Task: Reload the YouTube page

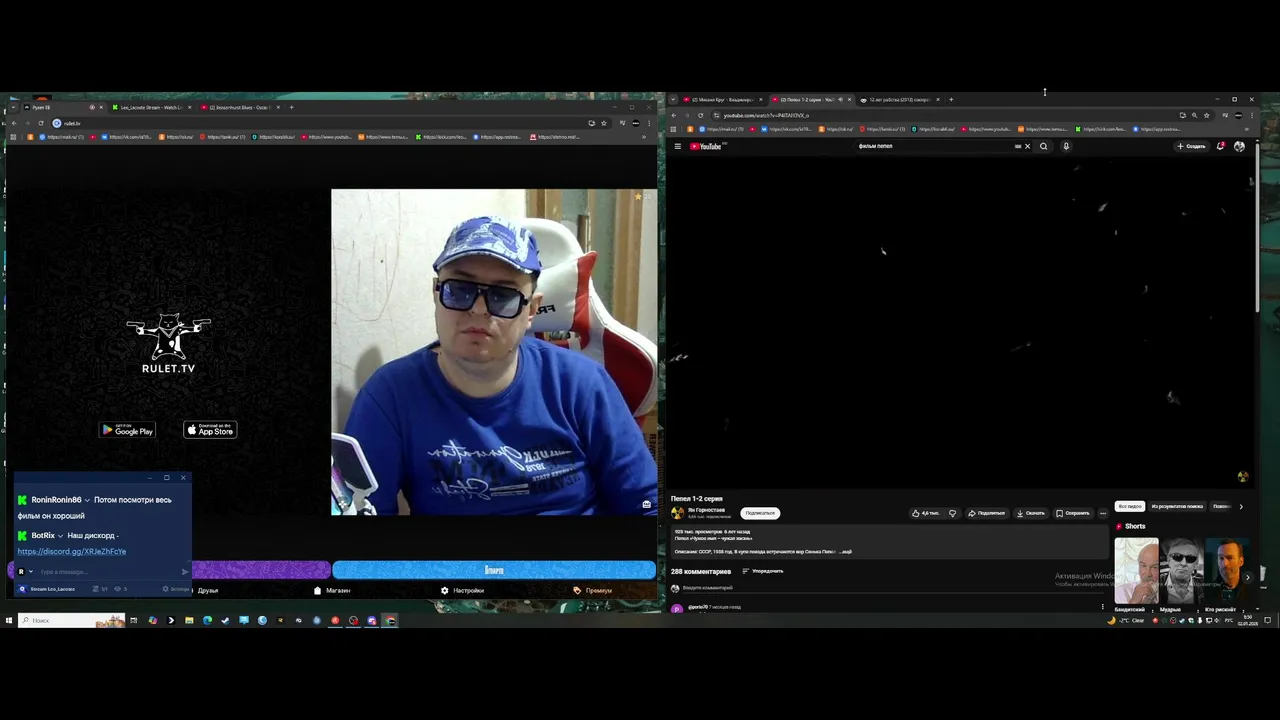Action: point(700,115)
